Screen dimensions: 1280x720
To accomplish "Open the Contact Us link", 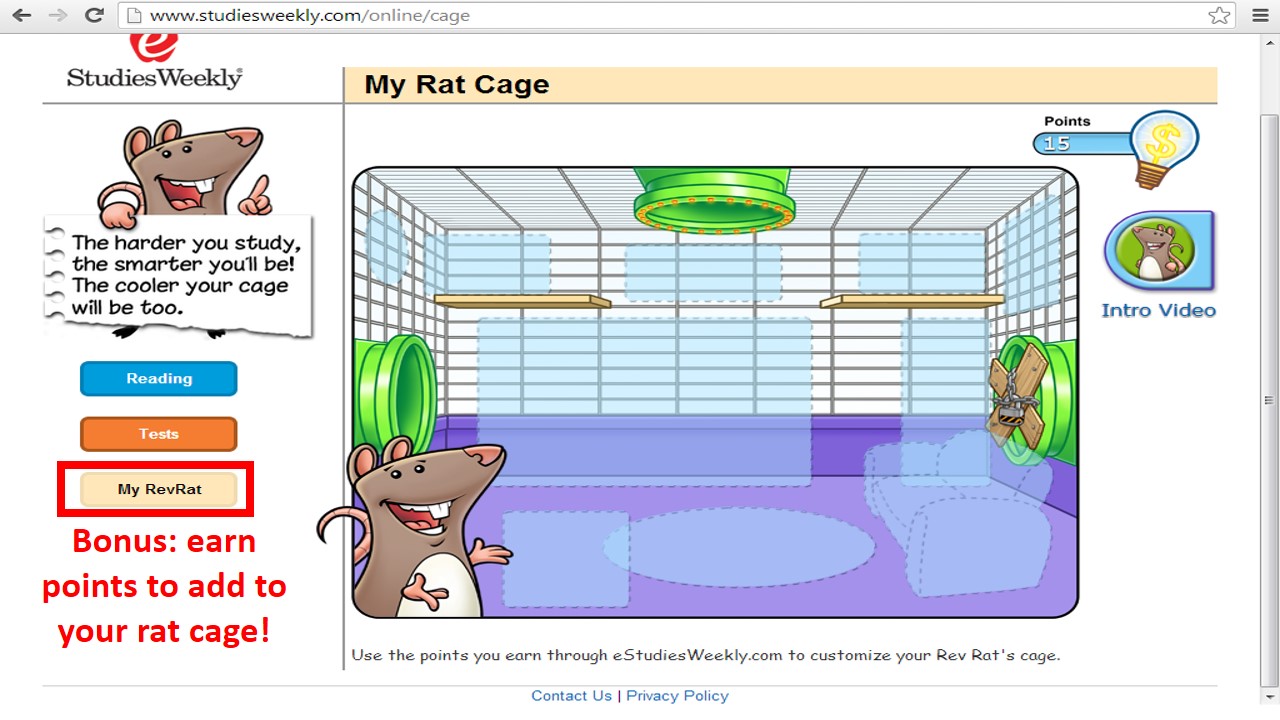I will (x=571, y=696).
